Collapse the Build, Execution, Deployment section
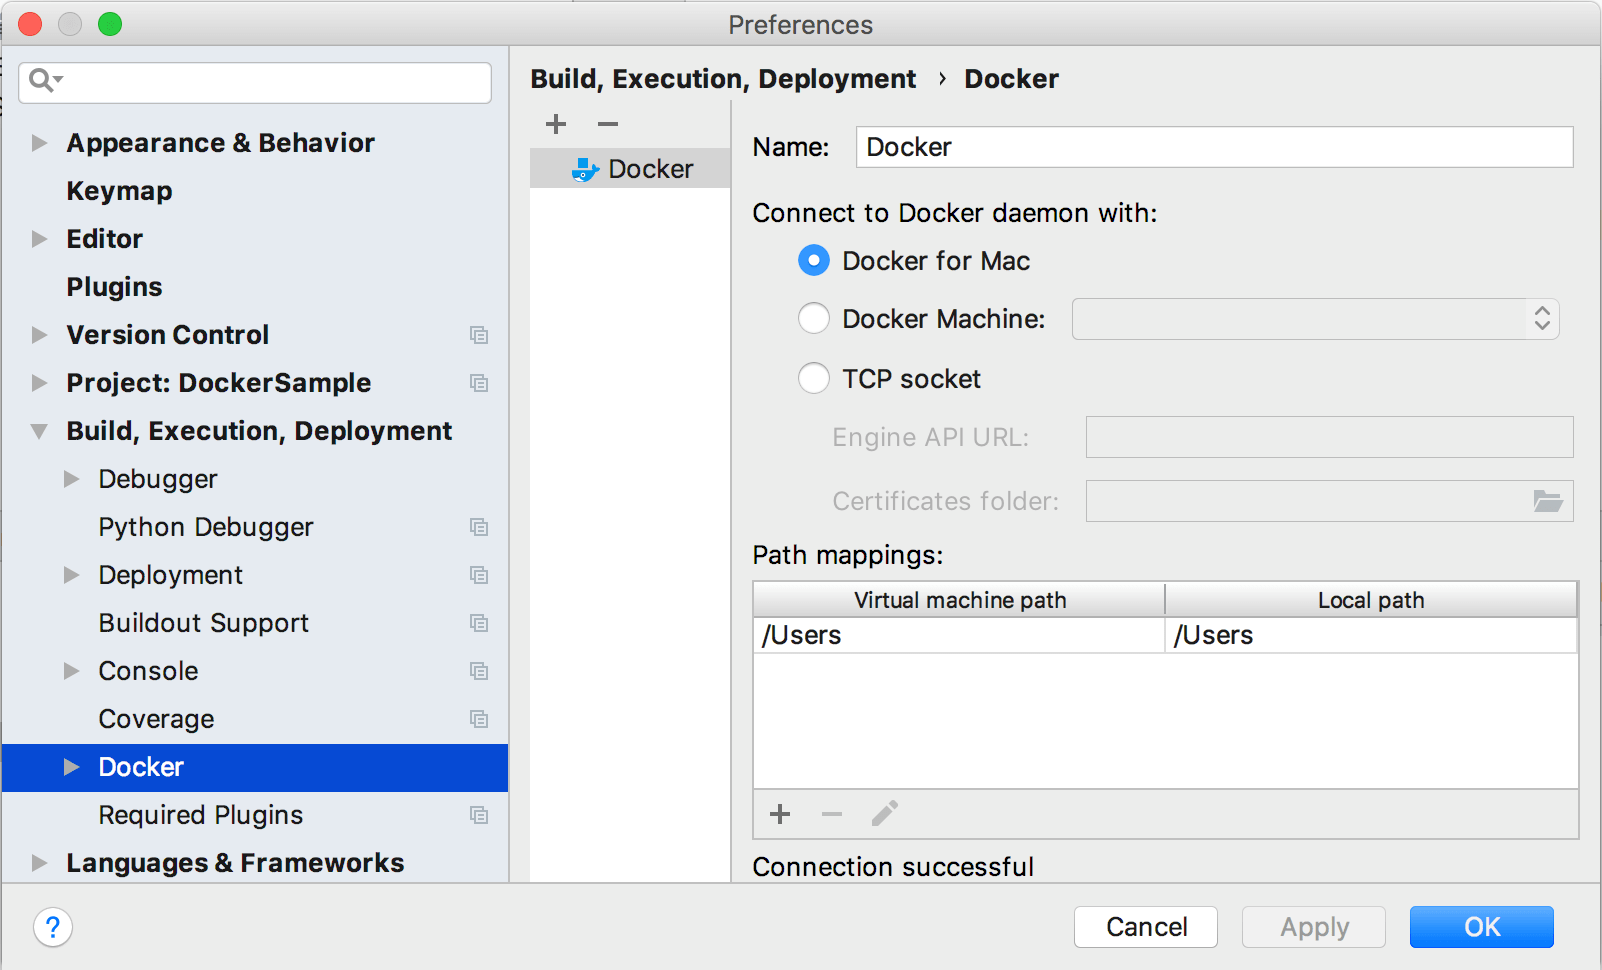1602x970 pixels. click(x=39, y=431)
